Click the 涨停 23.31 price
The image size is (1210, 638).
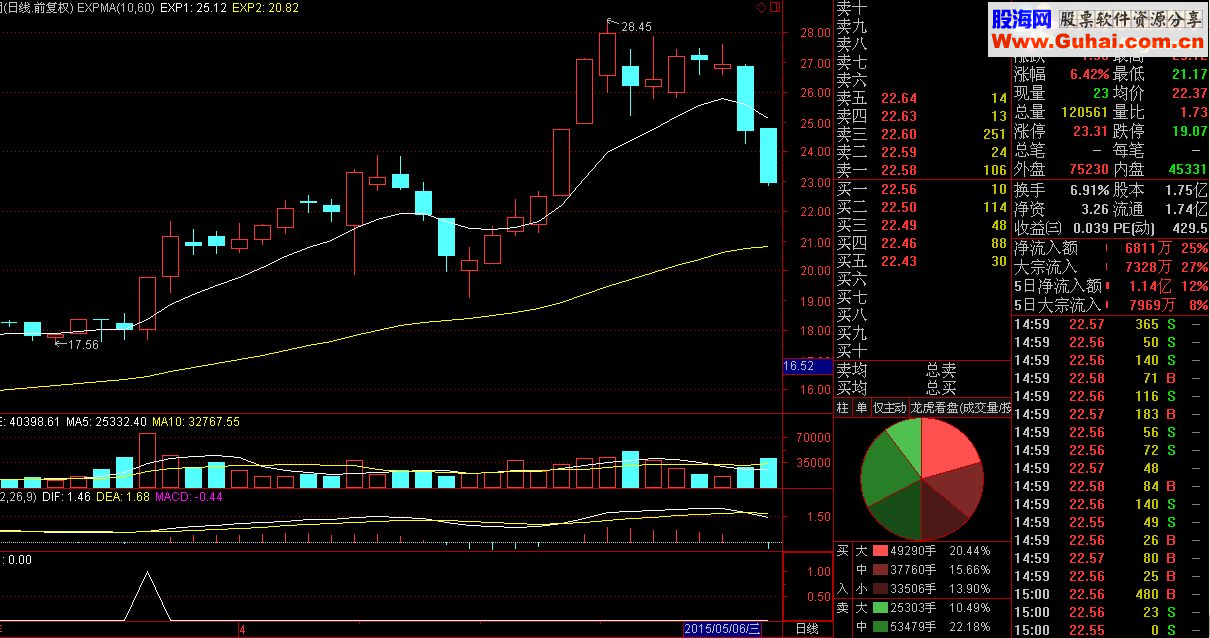pyautogui.click(x=1090, y=131)
